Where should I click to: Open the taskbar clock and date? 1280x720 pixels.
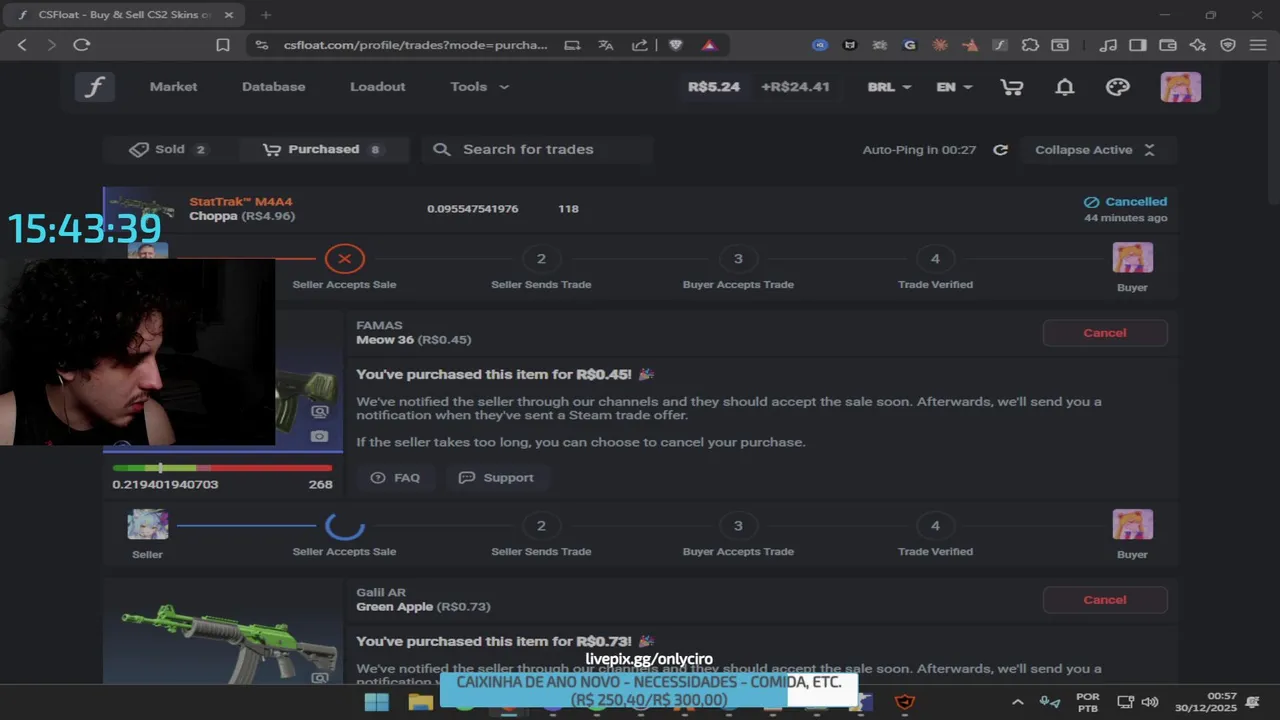tap(1206, 702)
